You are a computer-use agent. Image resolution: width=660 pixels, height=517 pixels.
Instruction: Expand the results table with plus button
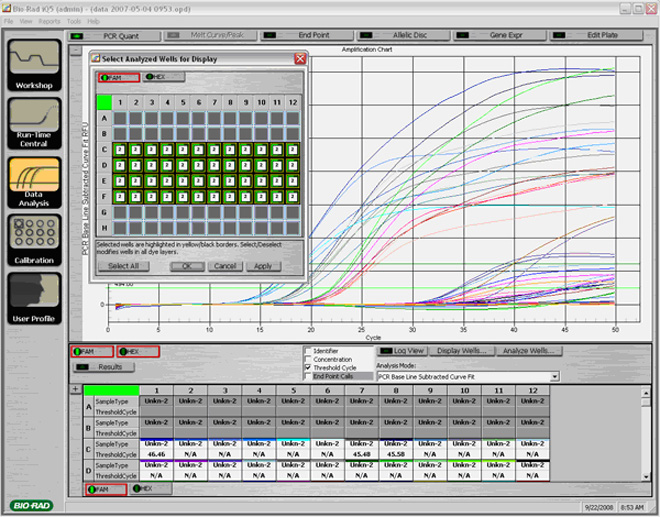click(x=75, y=389)
